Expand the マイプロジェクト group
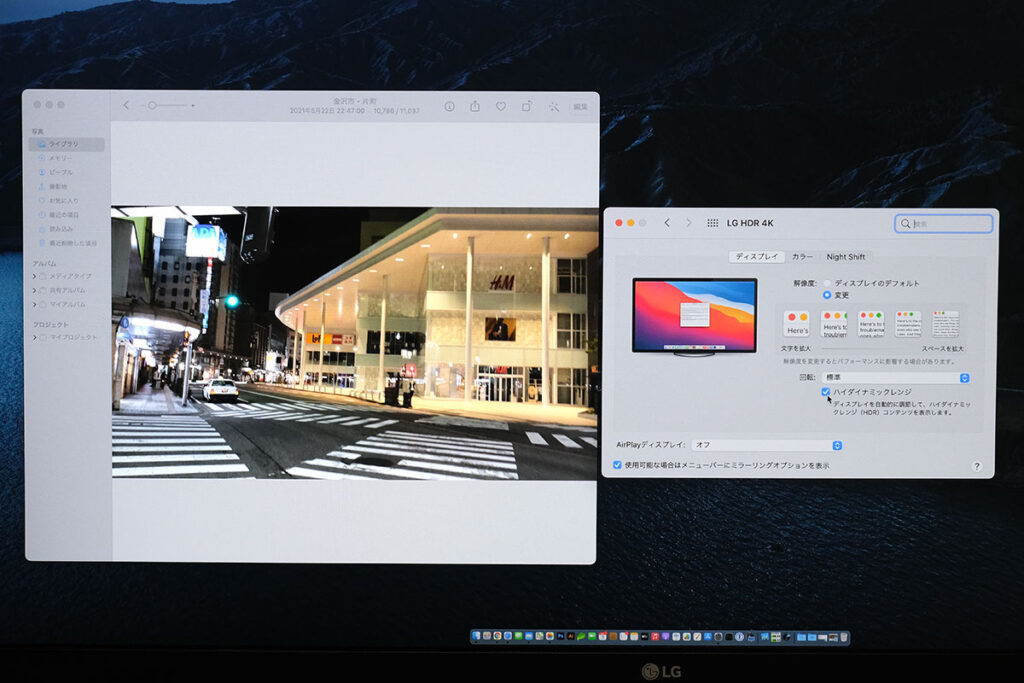 click(x=34, y=338)
